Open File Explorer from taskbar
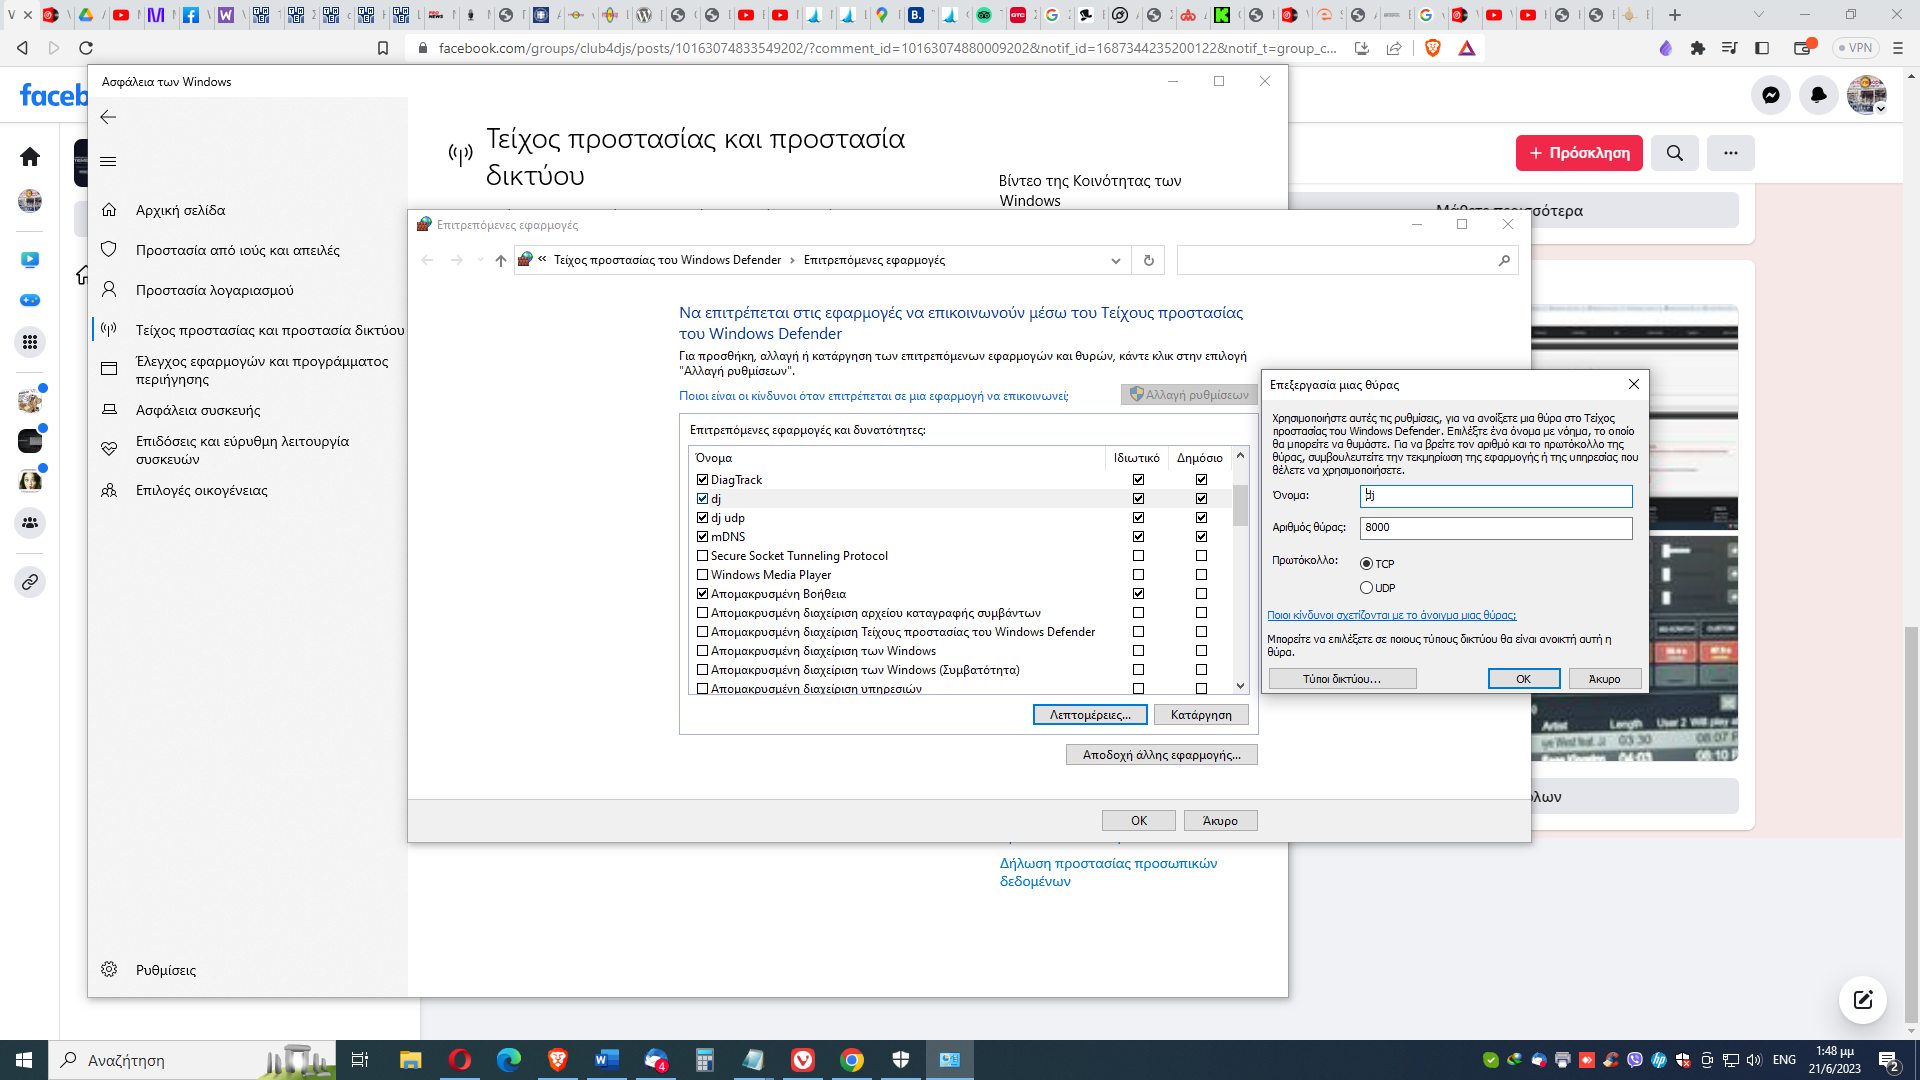The image size is (1920, 1080). pyautogui.click(x=410, y=1060)
